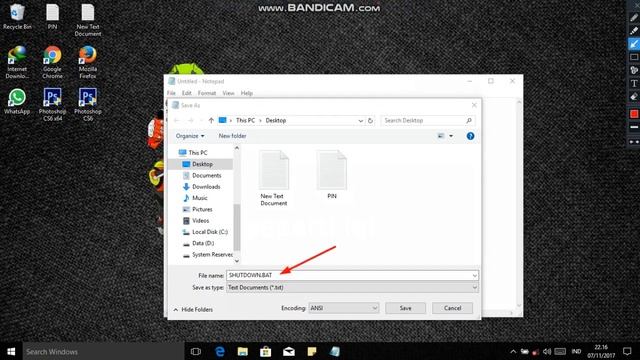
Task: Open the view options dropdown arrow
Action: coord(451,136)
